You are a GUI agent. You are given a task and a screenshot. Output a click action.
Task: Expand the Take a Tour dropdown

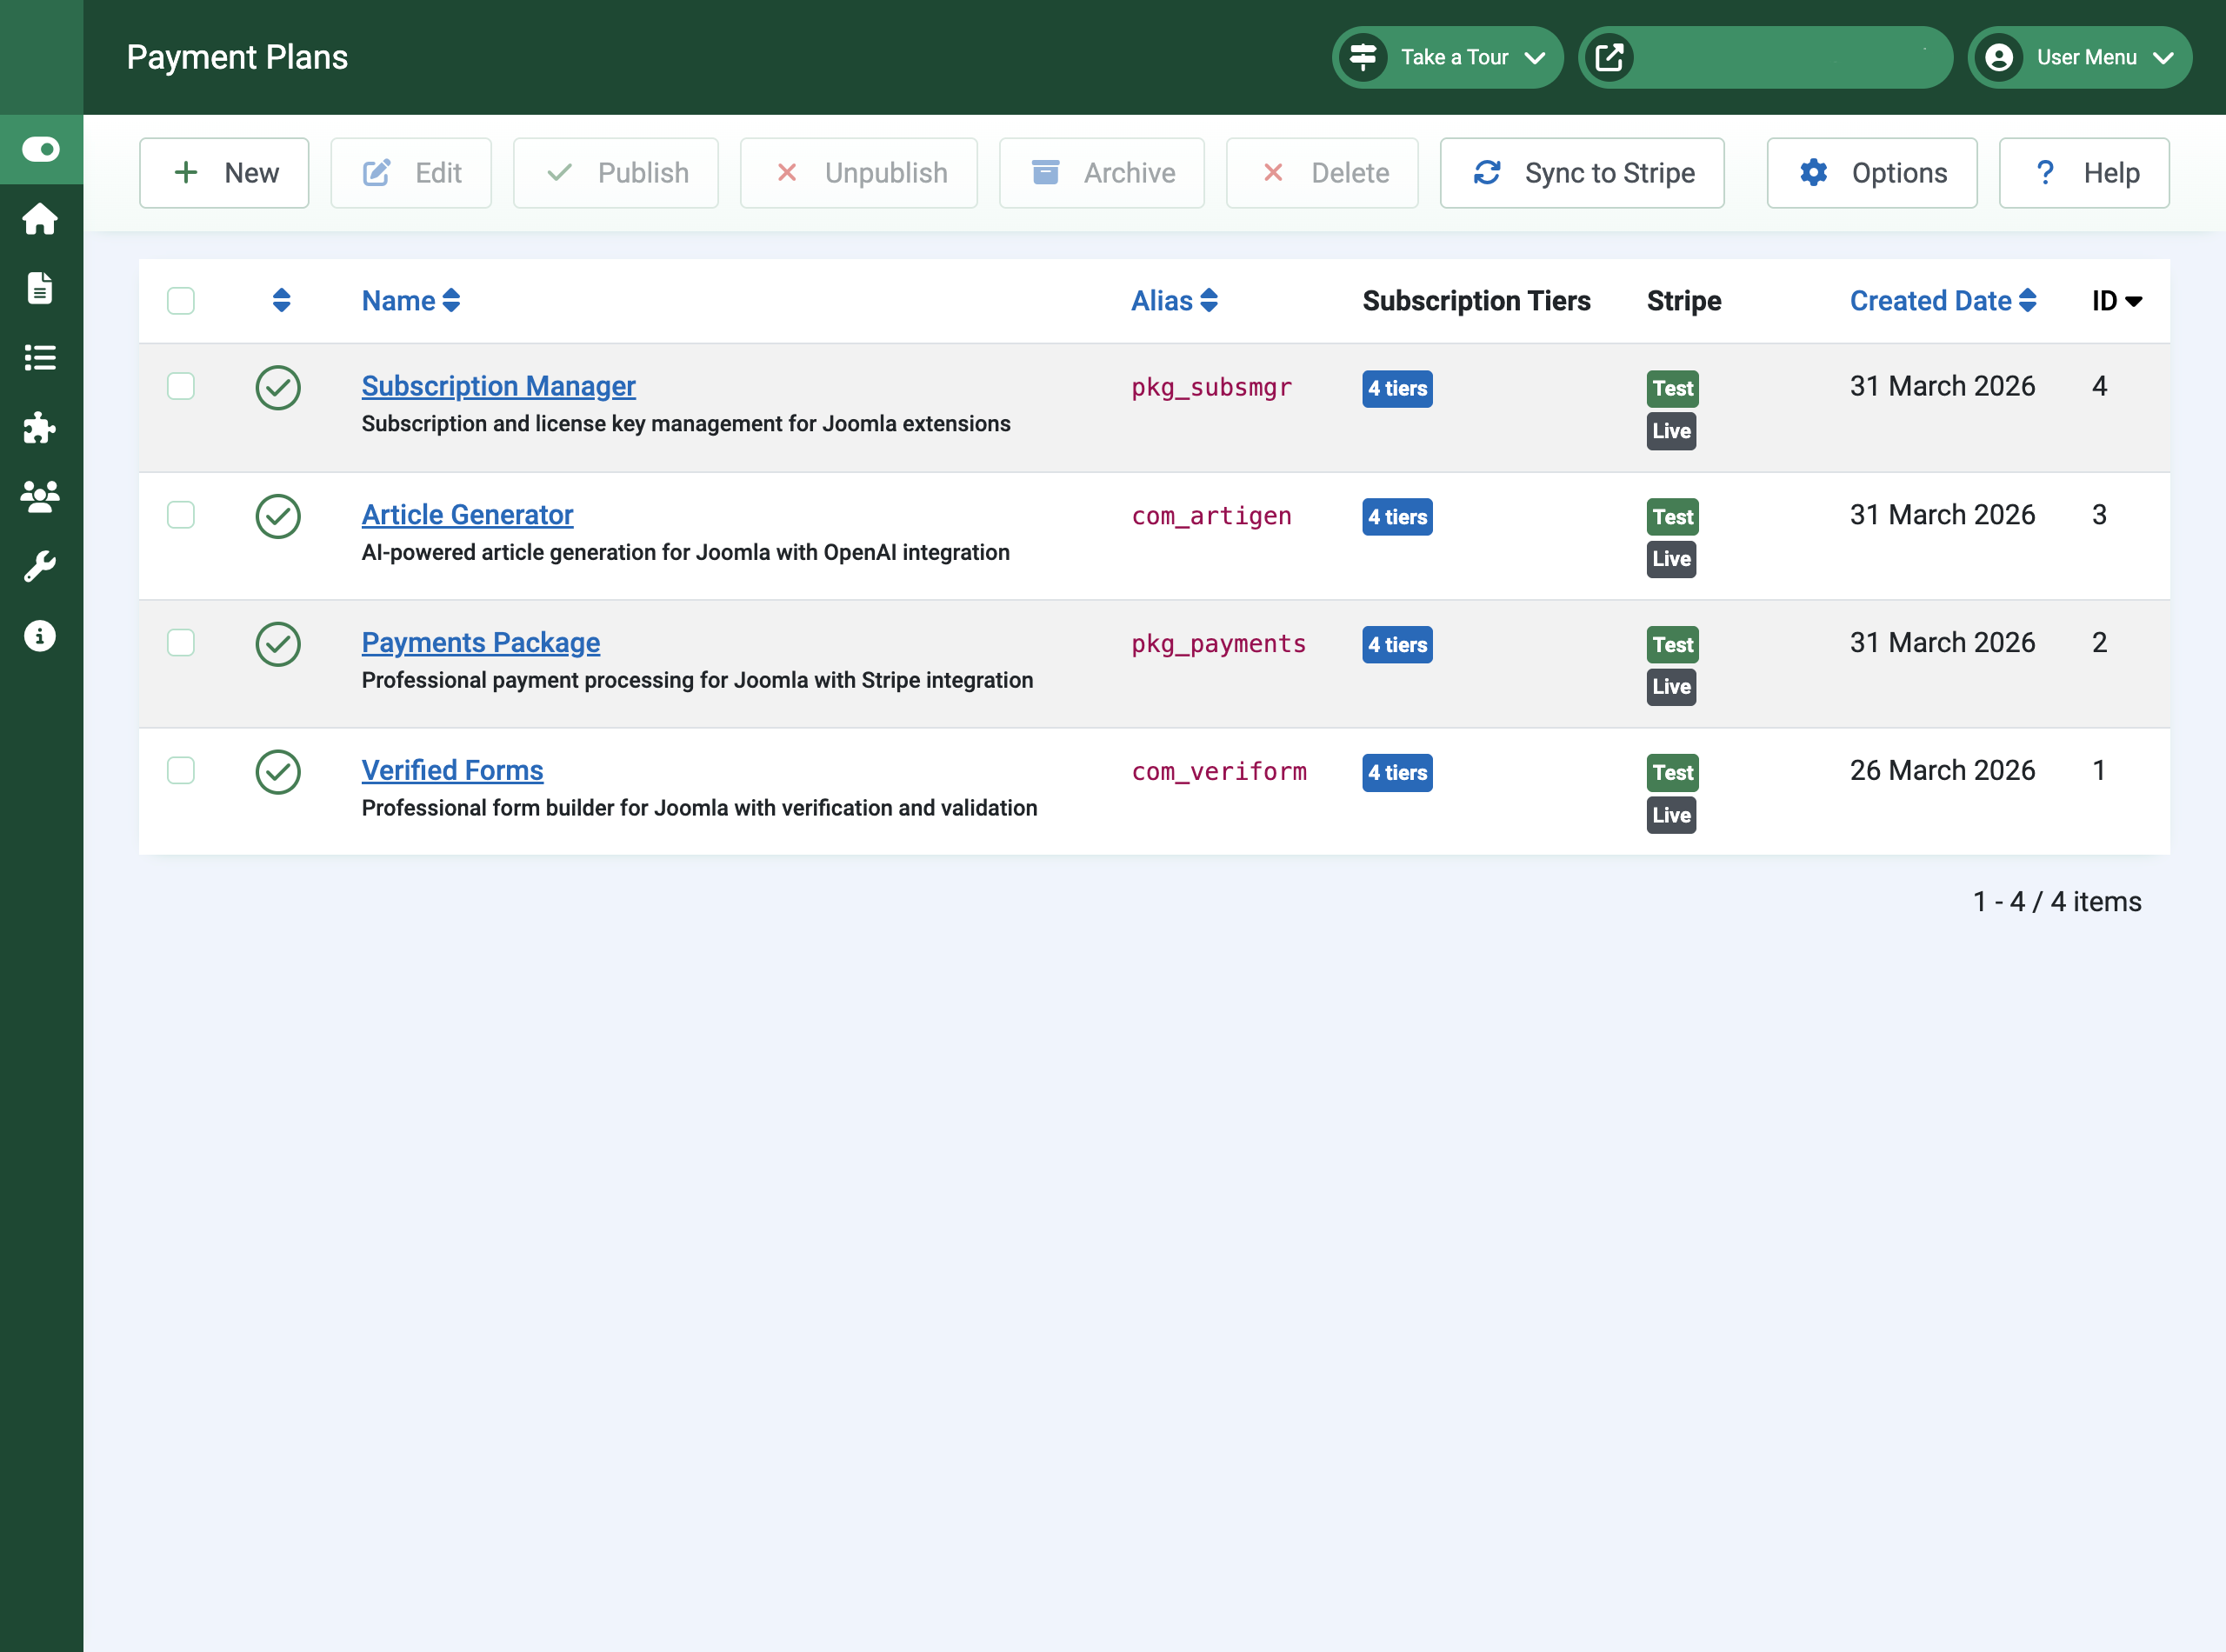click(1447, 57)
